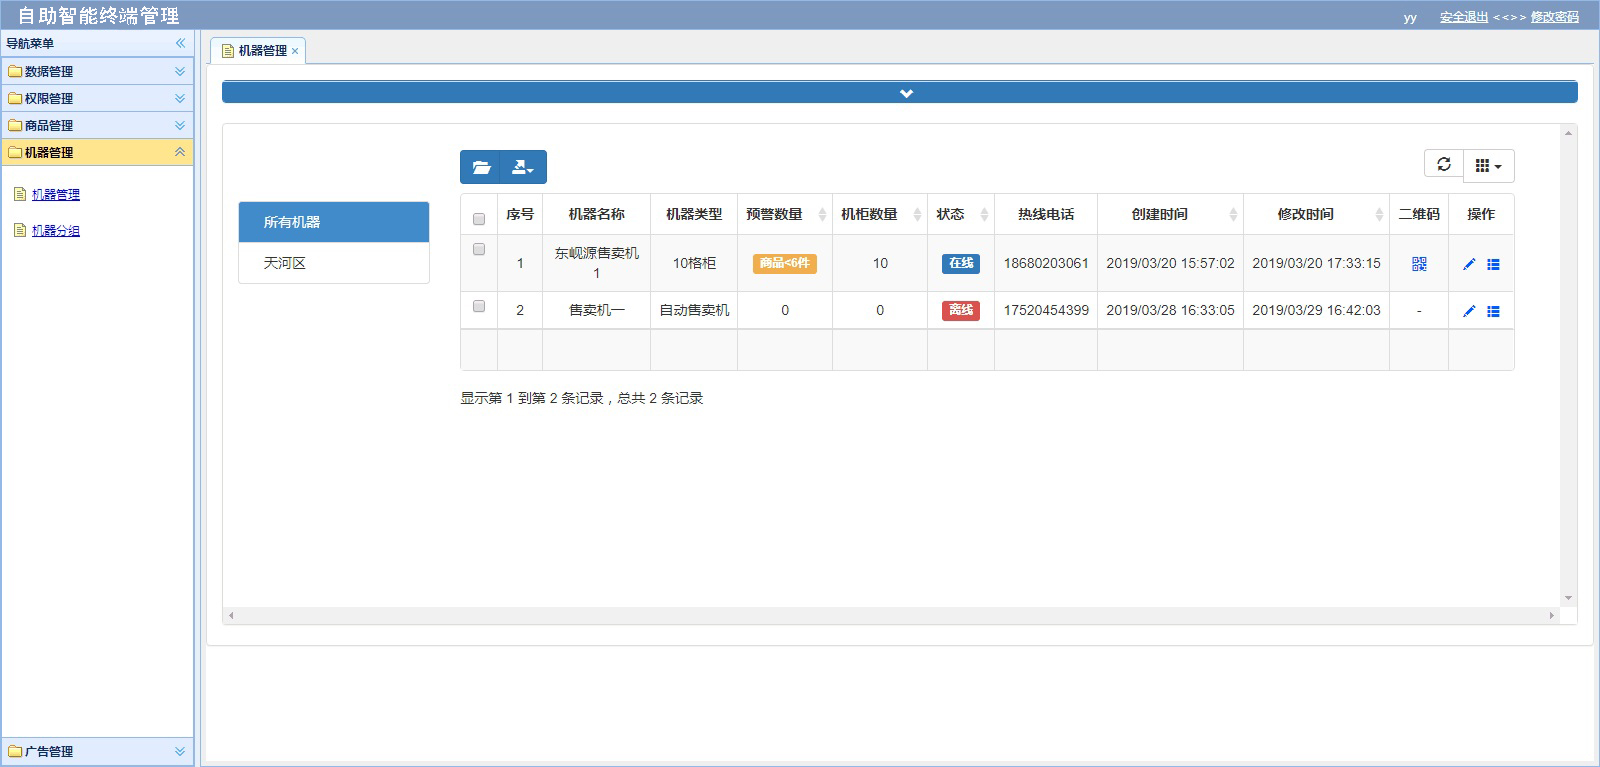This screenshot has height=767, width=1600.
Task: Select the 所有机器 group
Action: (x=334, y=222)
